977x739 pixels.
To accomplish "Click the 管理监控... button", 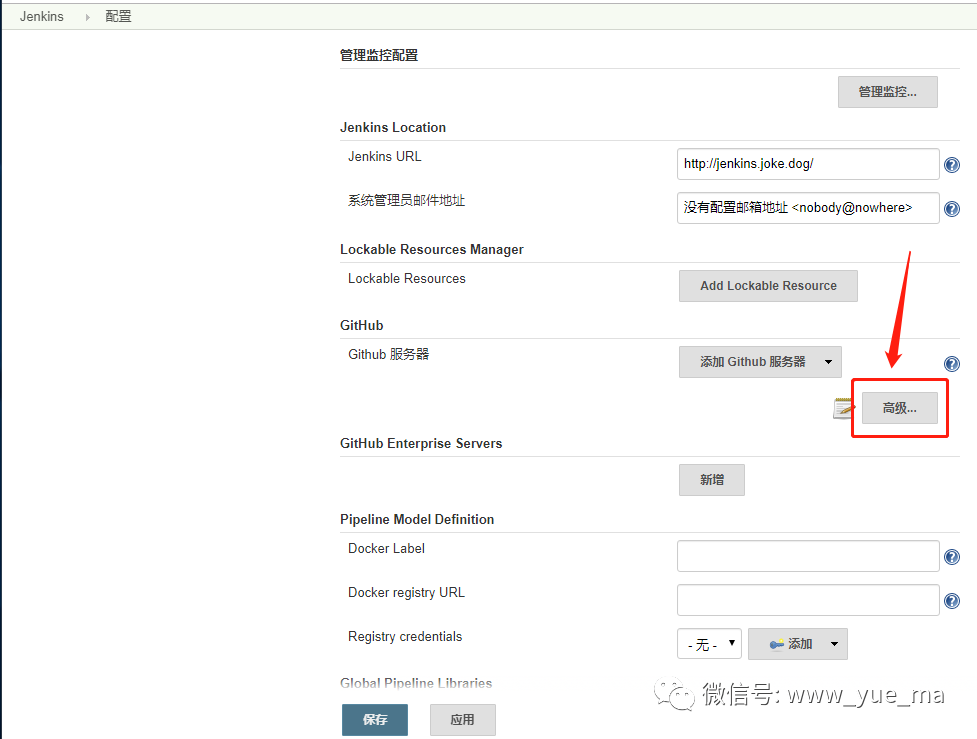I will tap(887, 91).
